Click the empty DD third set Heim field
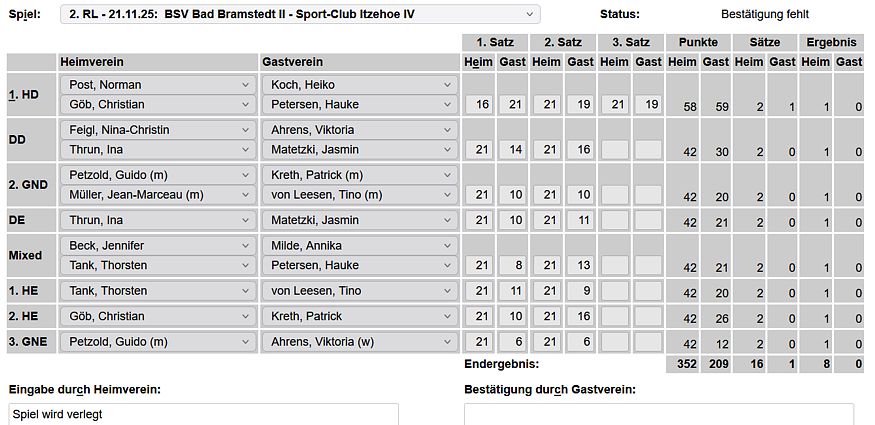This screenshot has width=875, height=425. 614,150
